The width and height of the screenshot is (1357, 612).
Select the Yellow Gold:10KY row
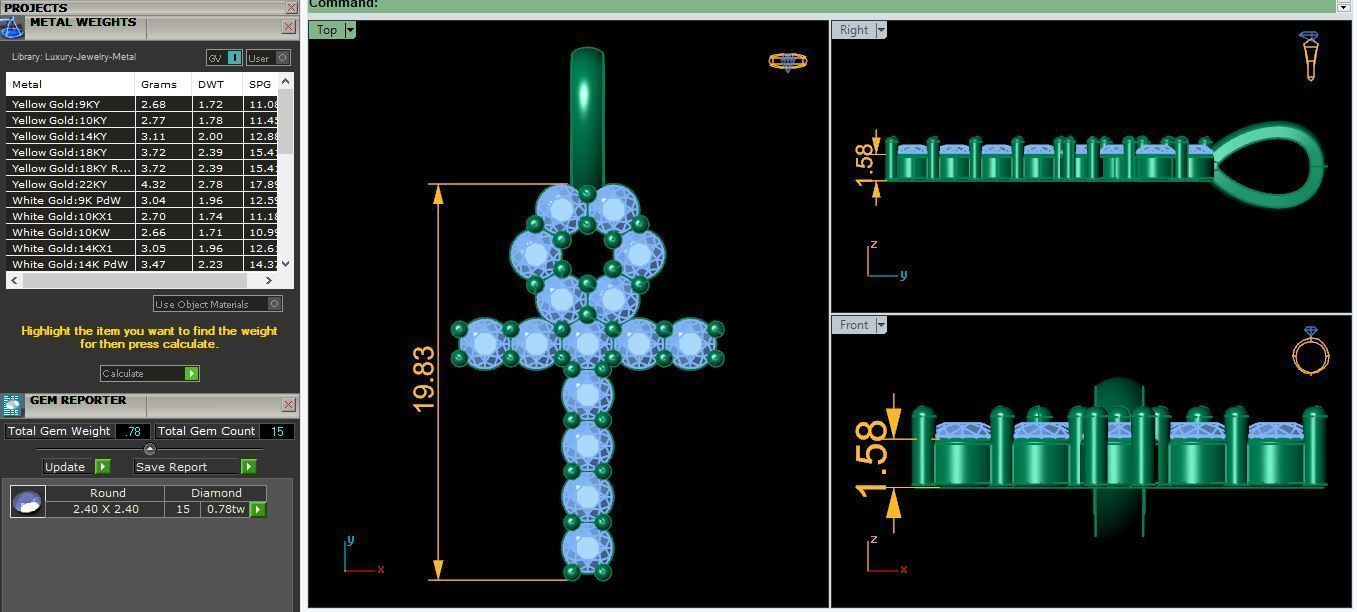point(142,120)
